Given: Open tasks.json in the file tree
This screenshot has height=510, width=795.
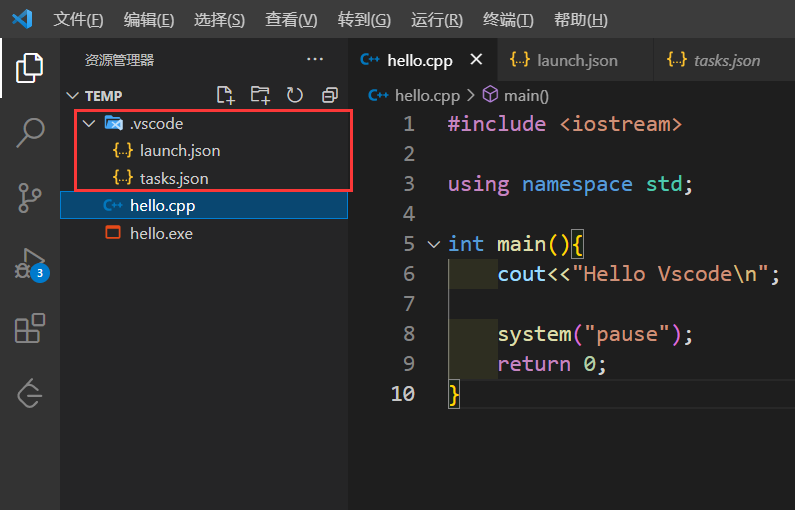Looking at the screenshot, I should (x=204, y=178).
